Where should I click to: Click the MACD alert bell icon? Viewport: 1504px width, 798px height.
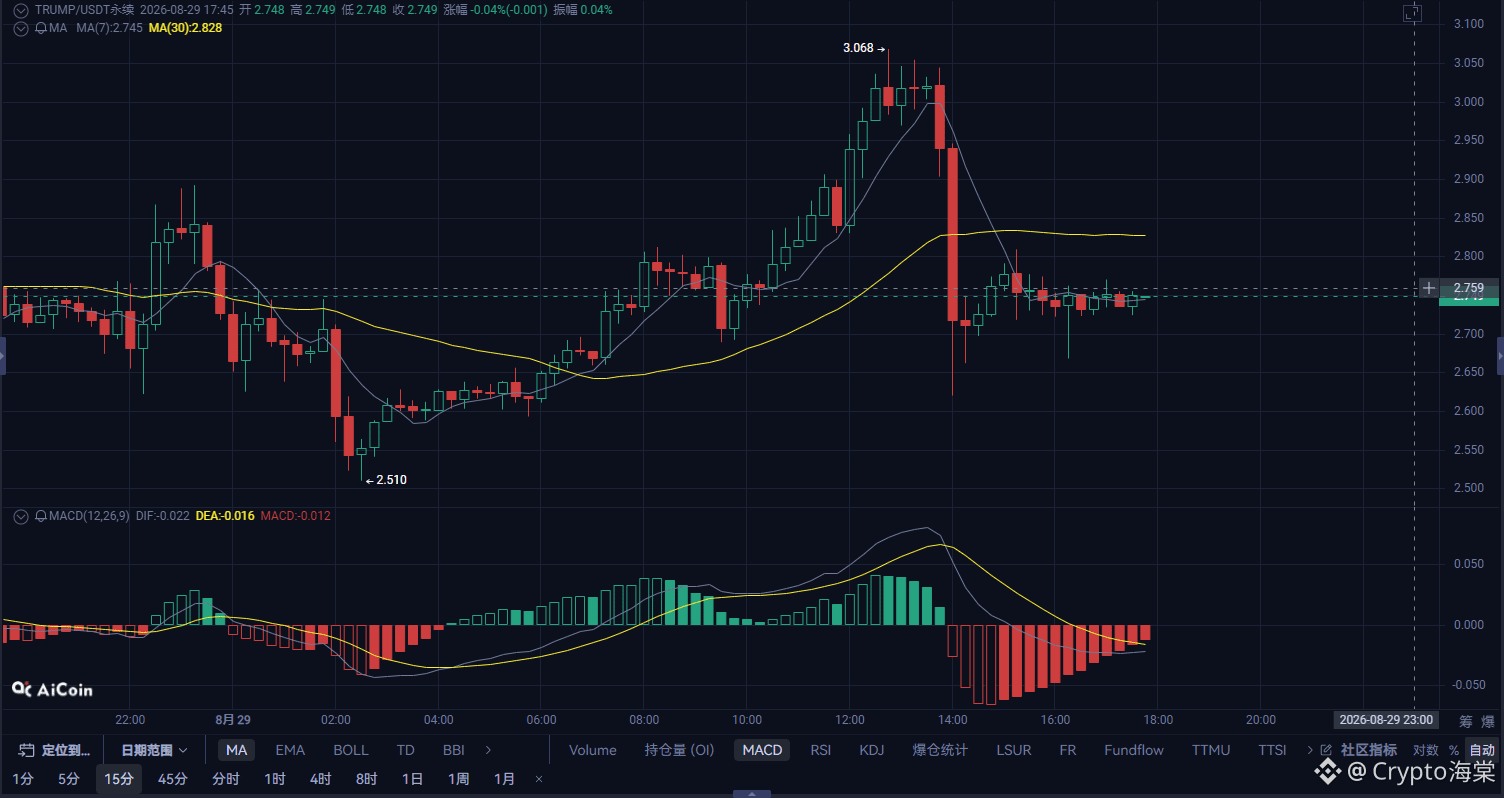[x=41, y=516]
